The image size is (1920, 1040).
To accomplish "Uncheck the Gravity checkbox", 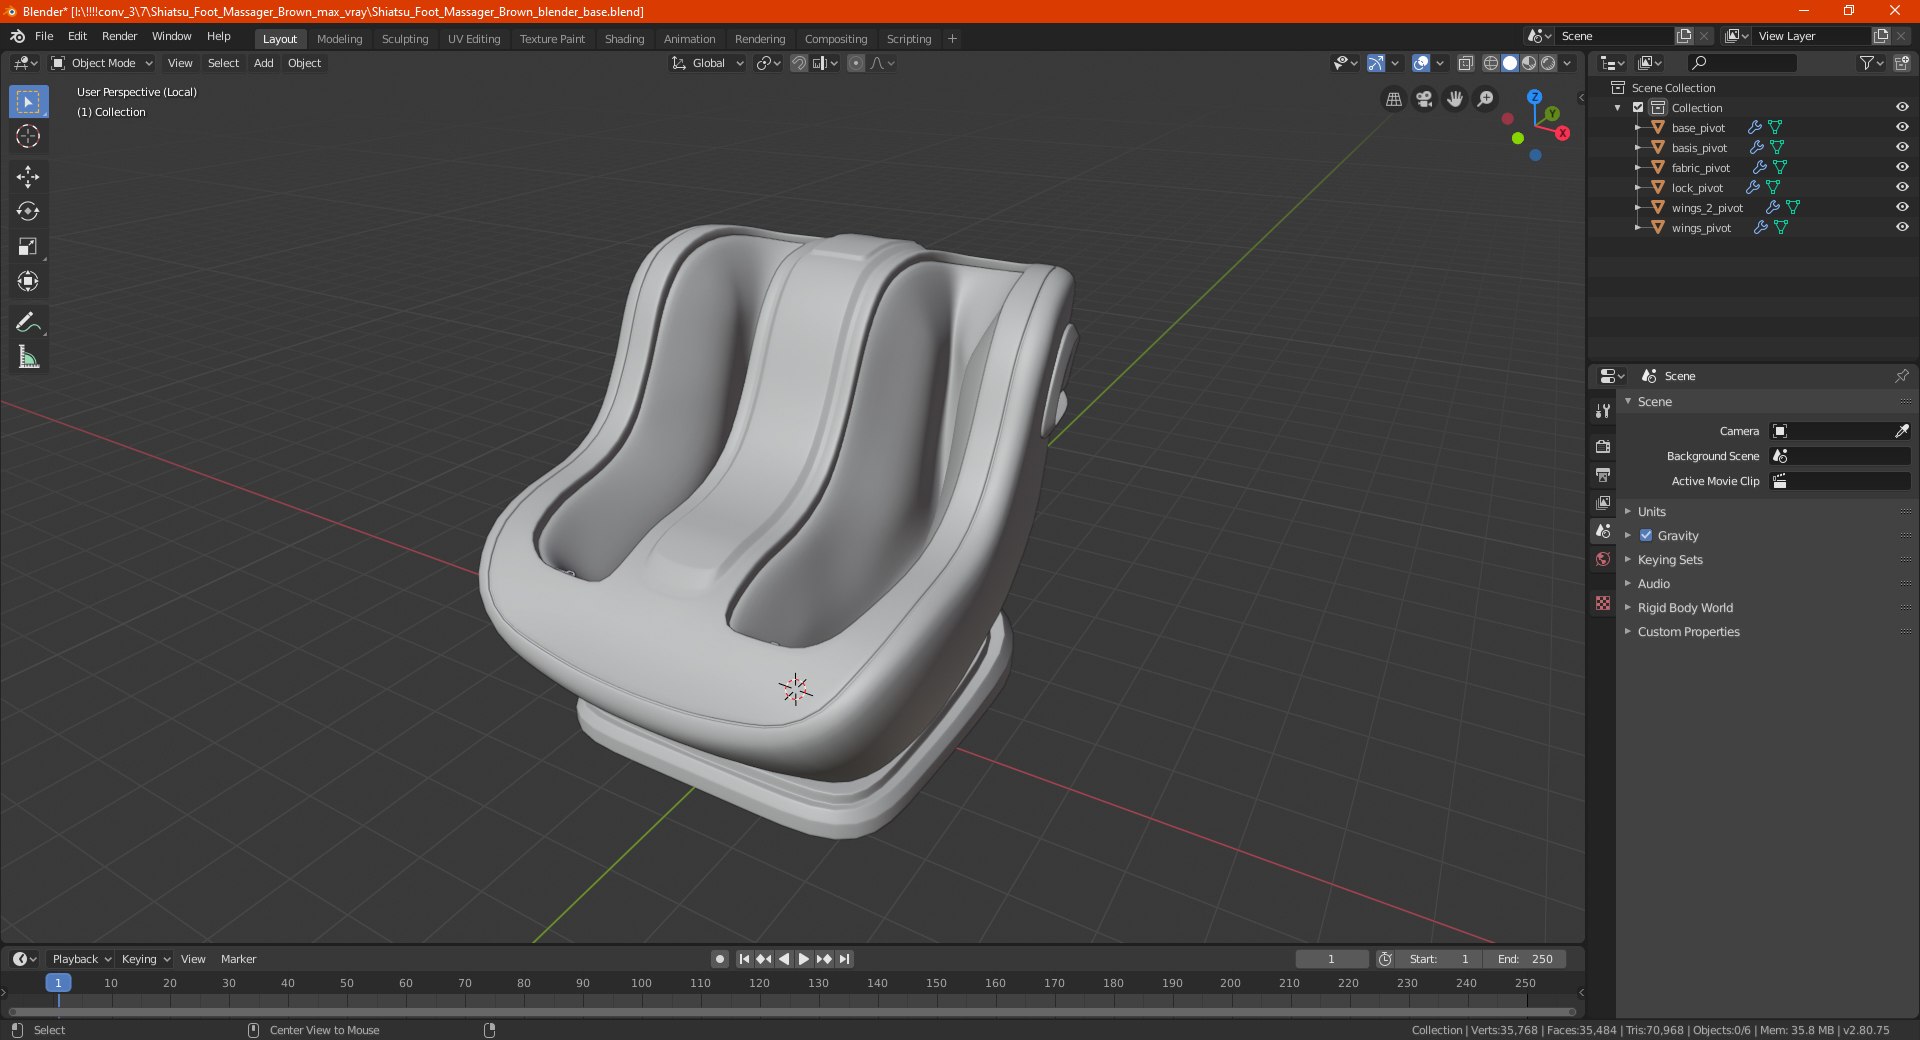I will [1646, 535].
